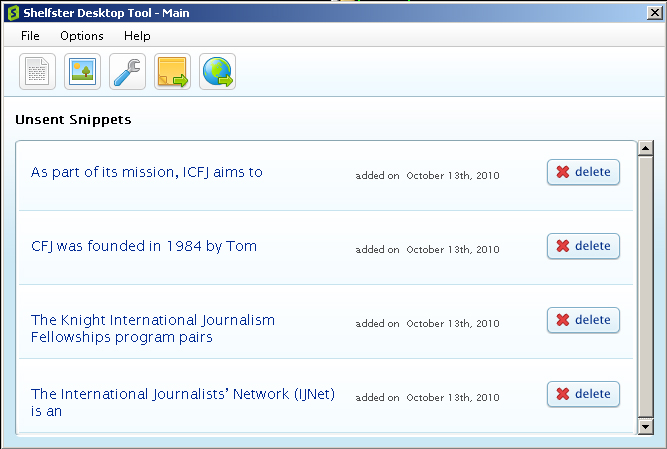Click the image picture toolbar icon
Screen dimensions: 667x449
coord(83,71)
